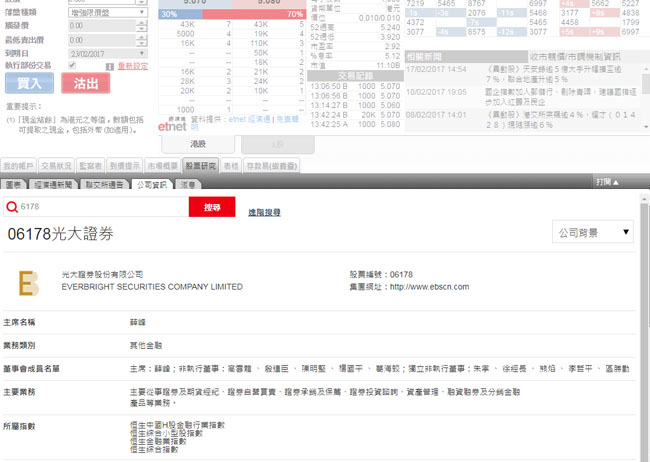This screenshot has height=462, width=650.
Task: Click the red 70% ask portion of the ratio bar
Action: [254, 14]
